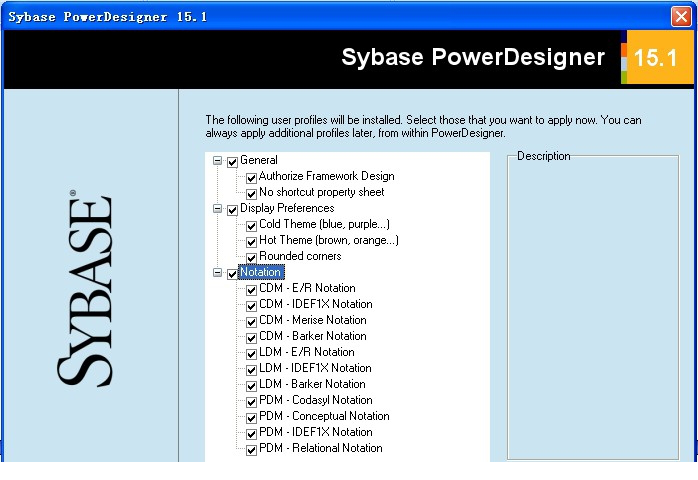
Task: Toggle LDM - E/R Notation checkbox
Action: 252,354
